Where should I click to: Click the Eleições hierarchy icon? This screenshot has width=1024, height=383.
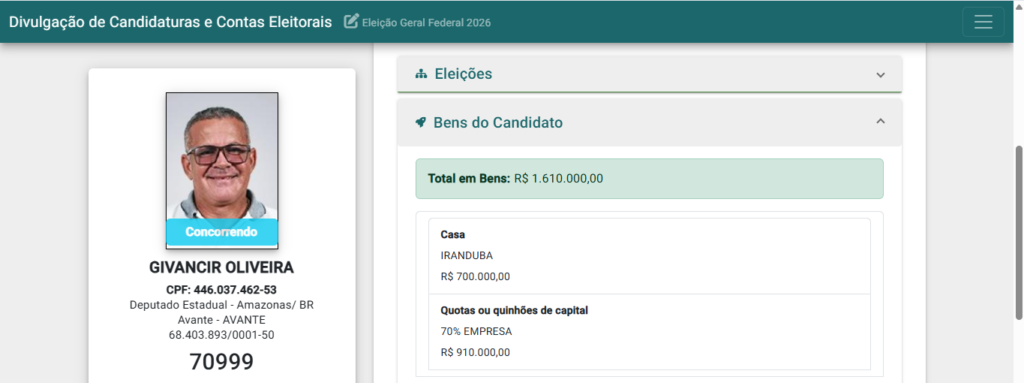(421, 75)
